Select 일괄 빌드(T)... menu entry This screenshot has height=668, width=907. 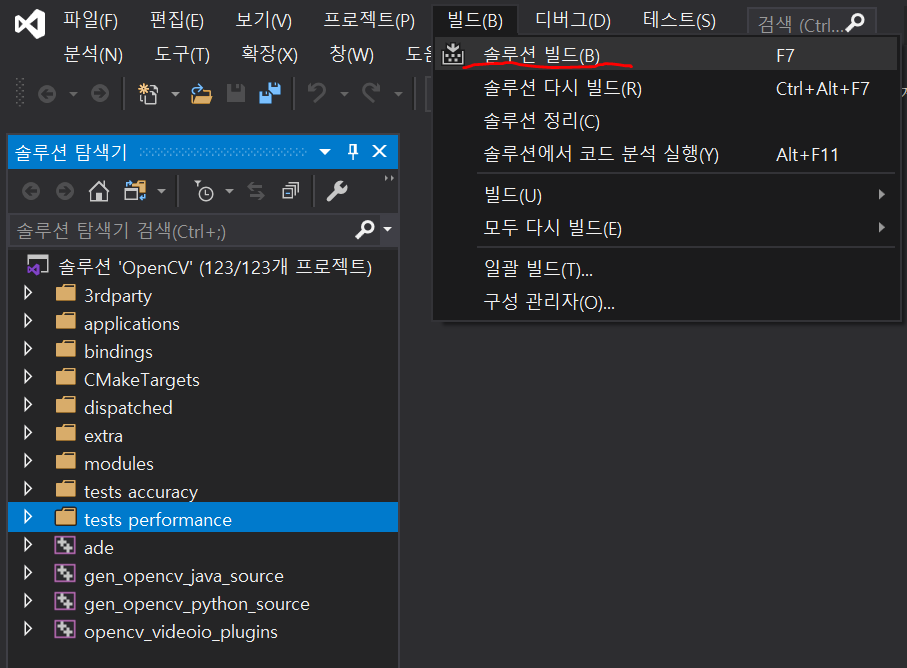pyautogui.click(x=666, y=269)
